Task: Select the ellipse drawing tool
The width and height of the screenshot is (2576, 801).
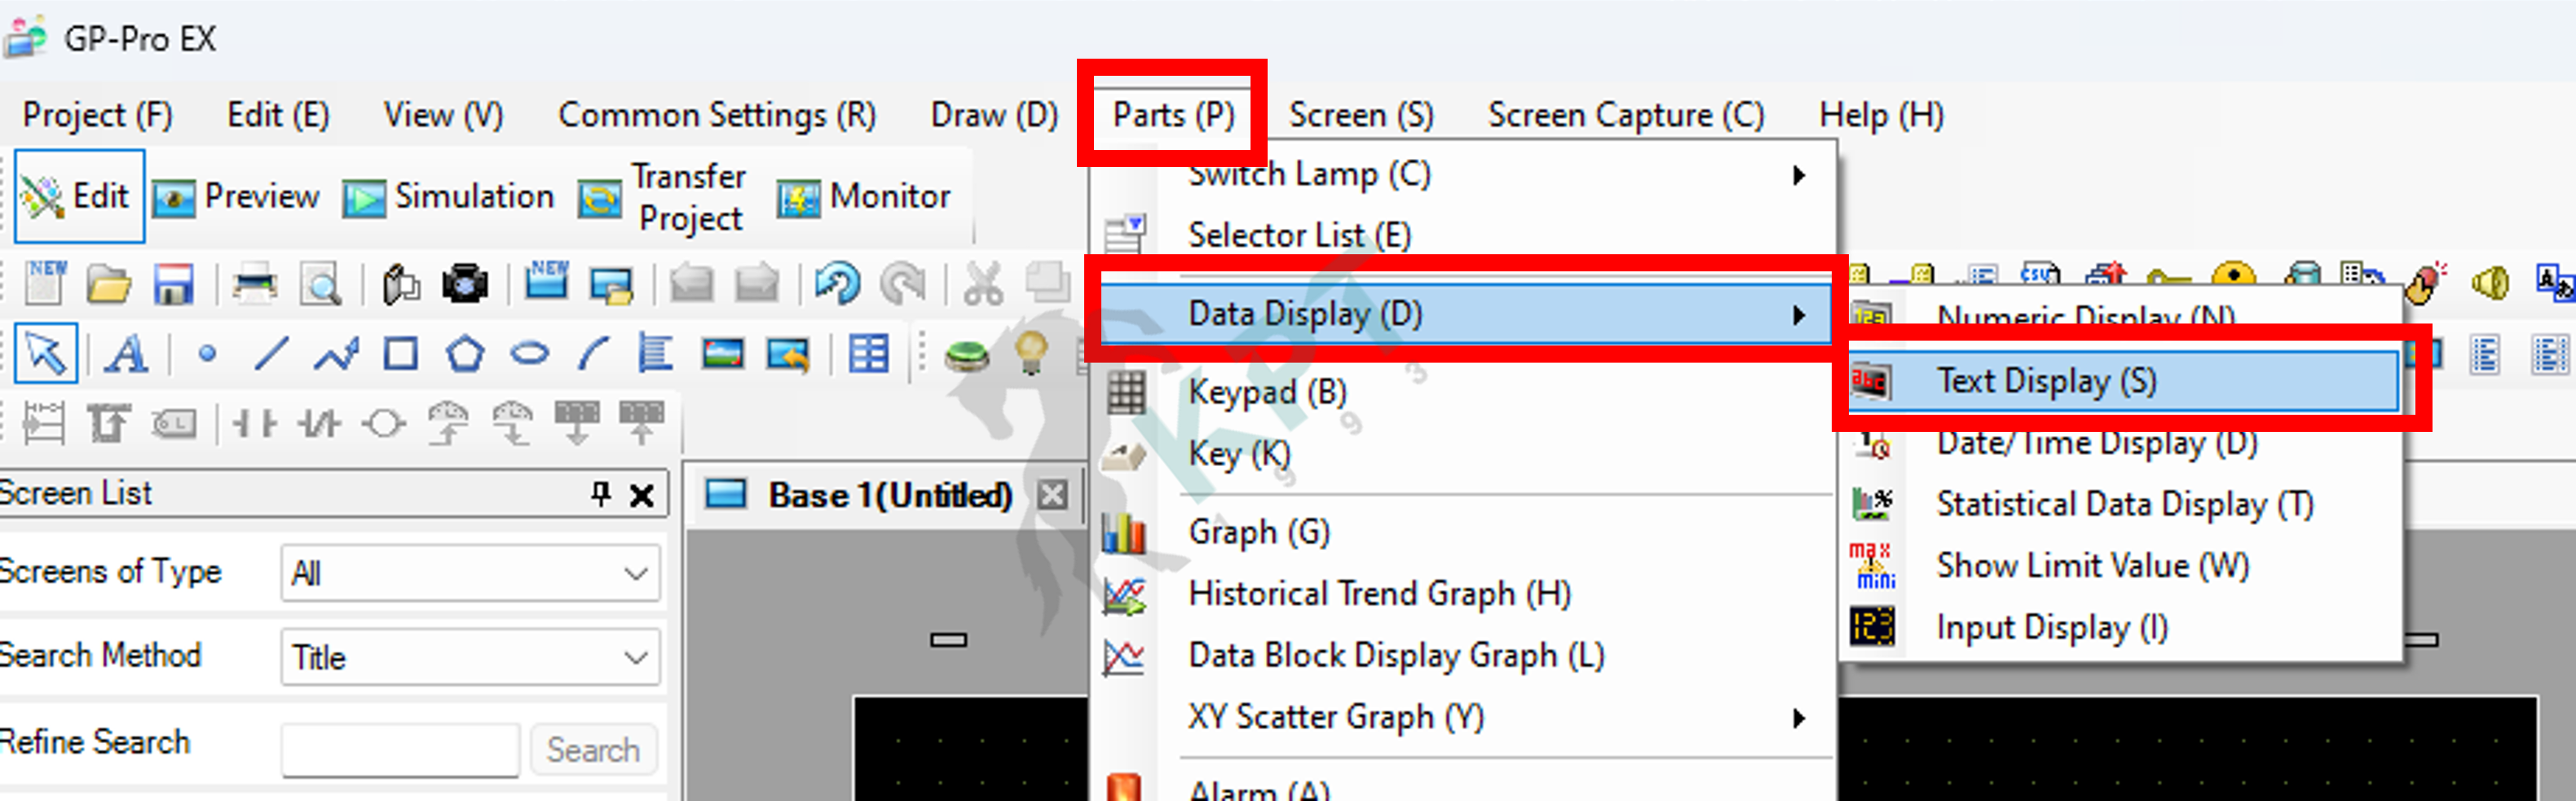Action: 529,354
